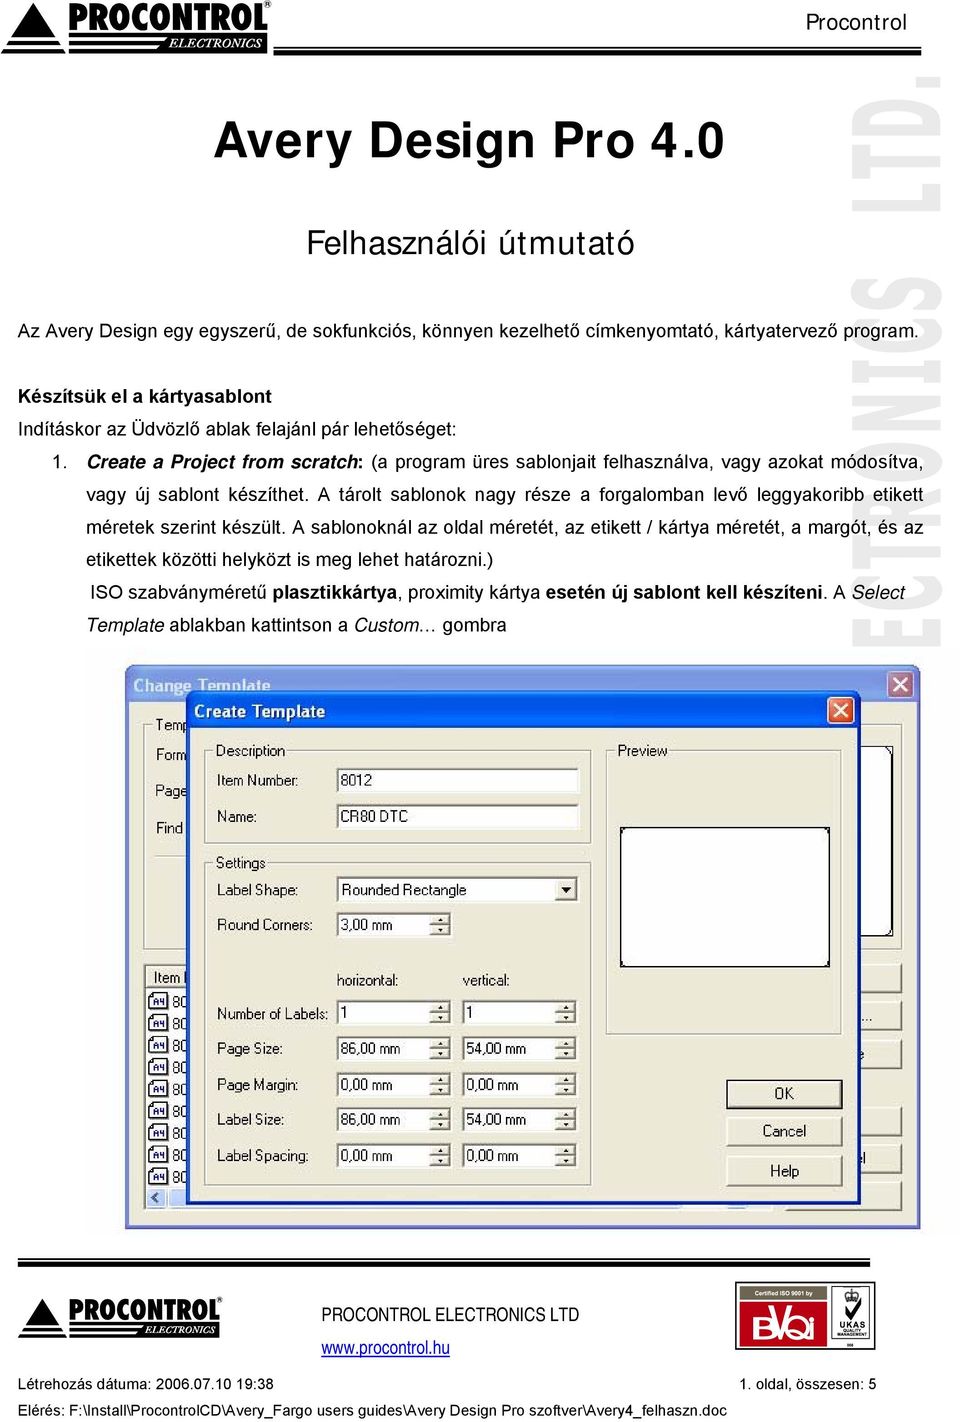This screenshot has width=960, height=1422.
Task: Adjust horizontal Label Spacing stepper
Action: click(x=440, y=1156)
